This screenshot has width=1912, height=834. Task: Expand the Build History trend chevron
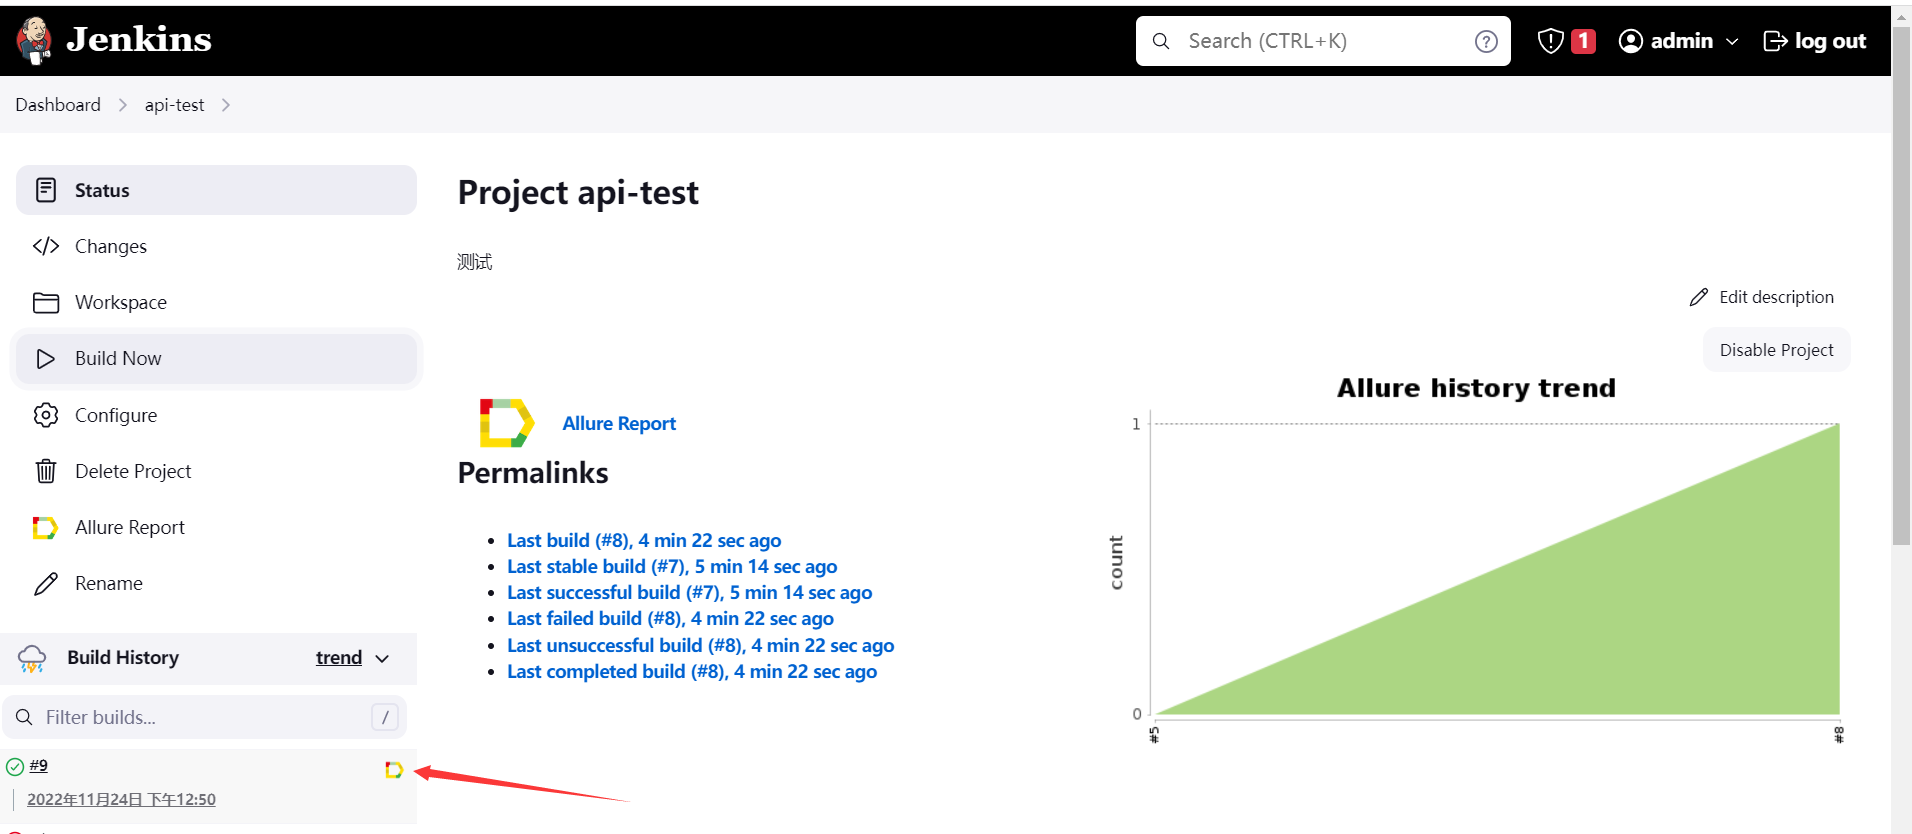pyautogui.click(x=382, y=658)
